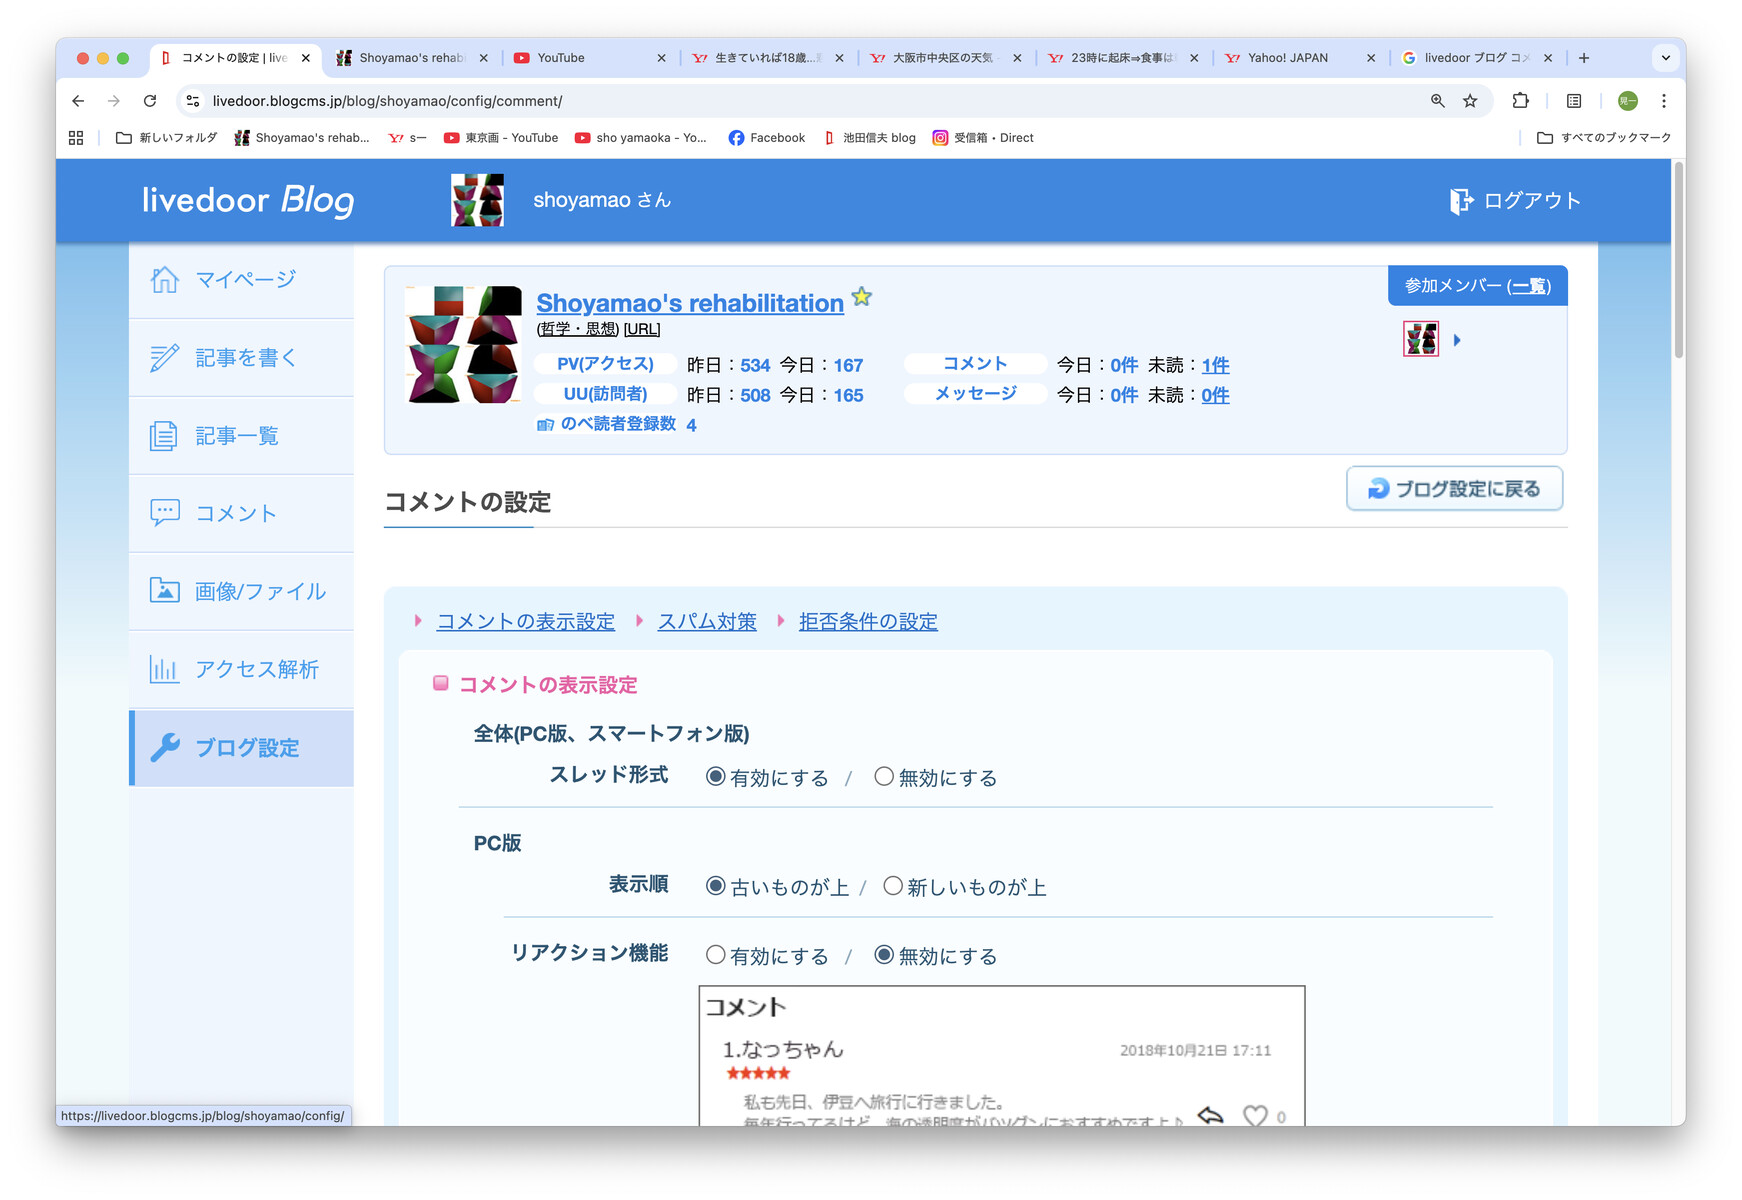This screenshot has width=1742, height=1200.
Task: Click the heart icon in comment preview
Action: (1255, 1115)
